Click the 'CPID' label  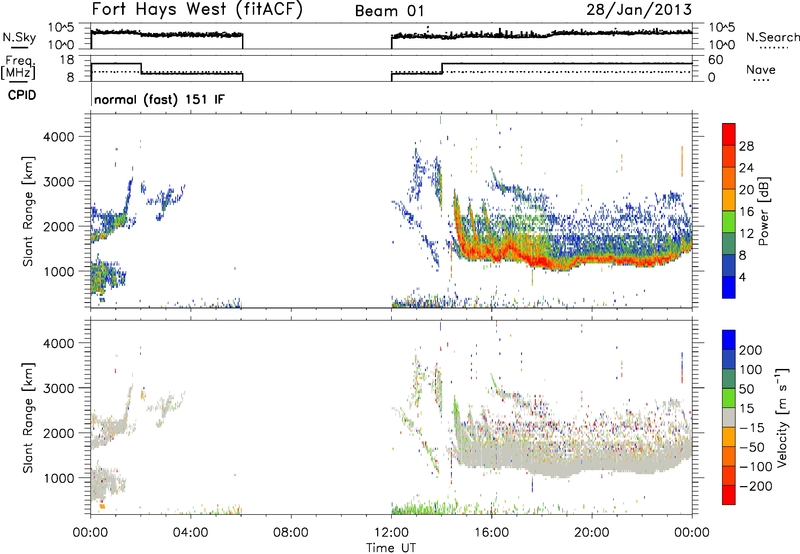[x=22, y=95]
